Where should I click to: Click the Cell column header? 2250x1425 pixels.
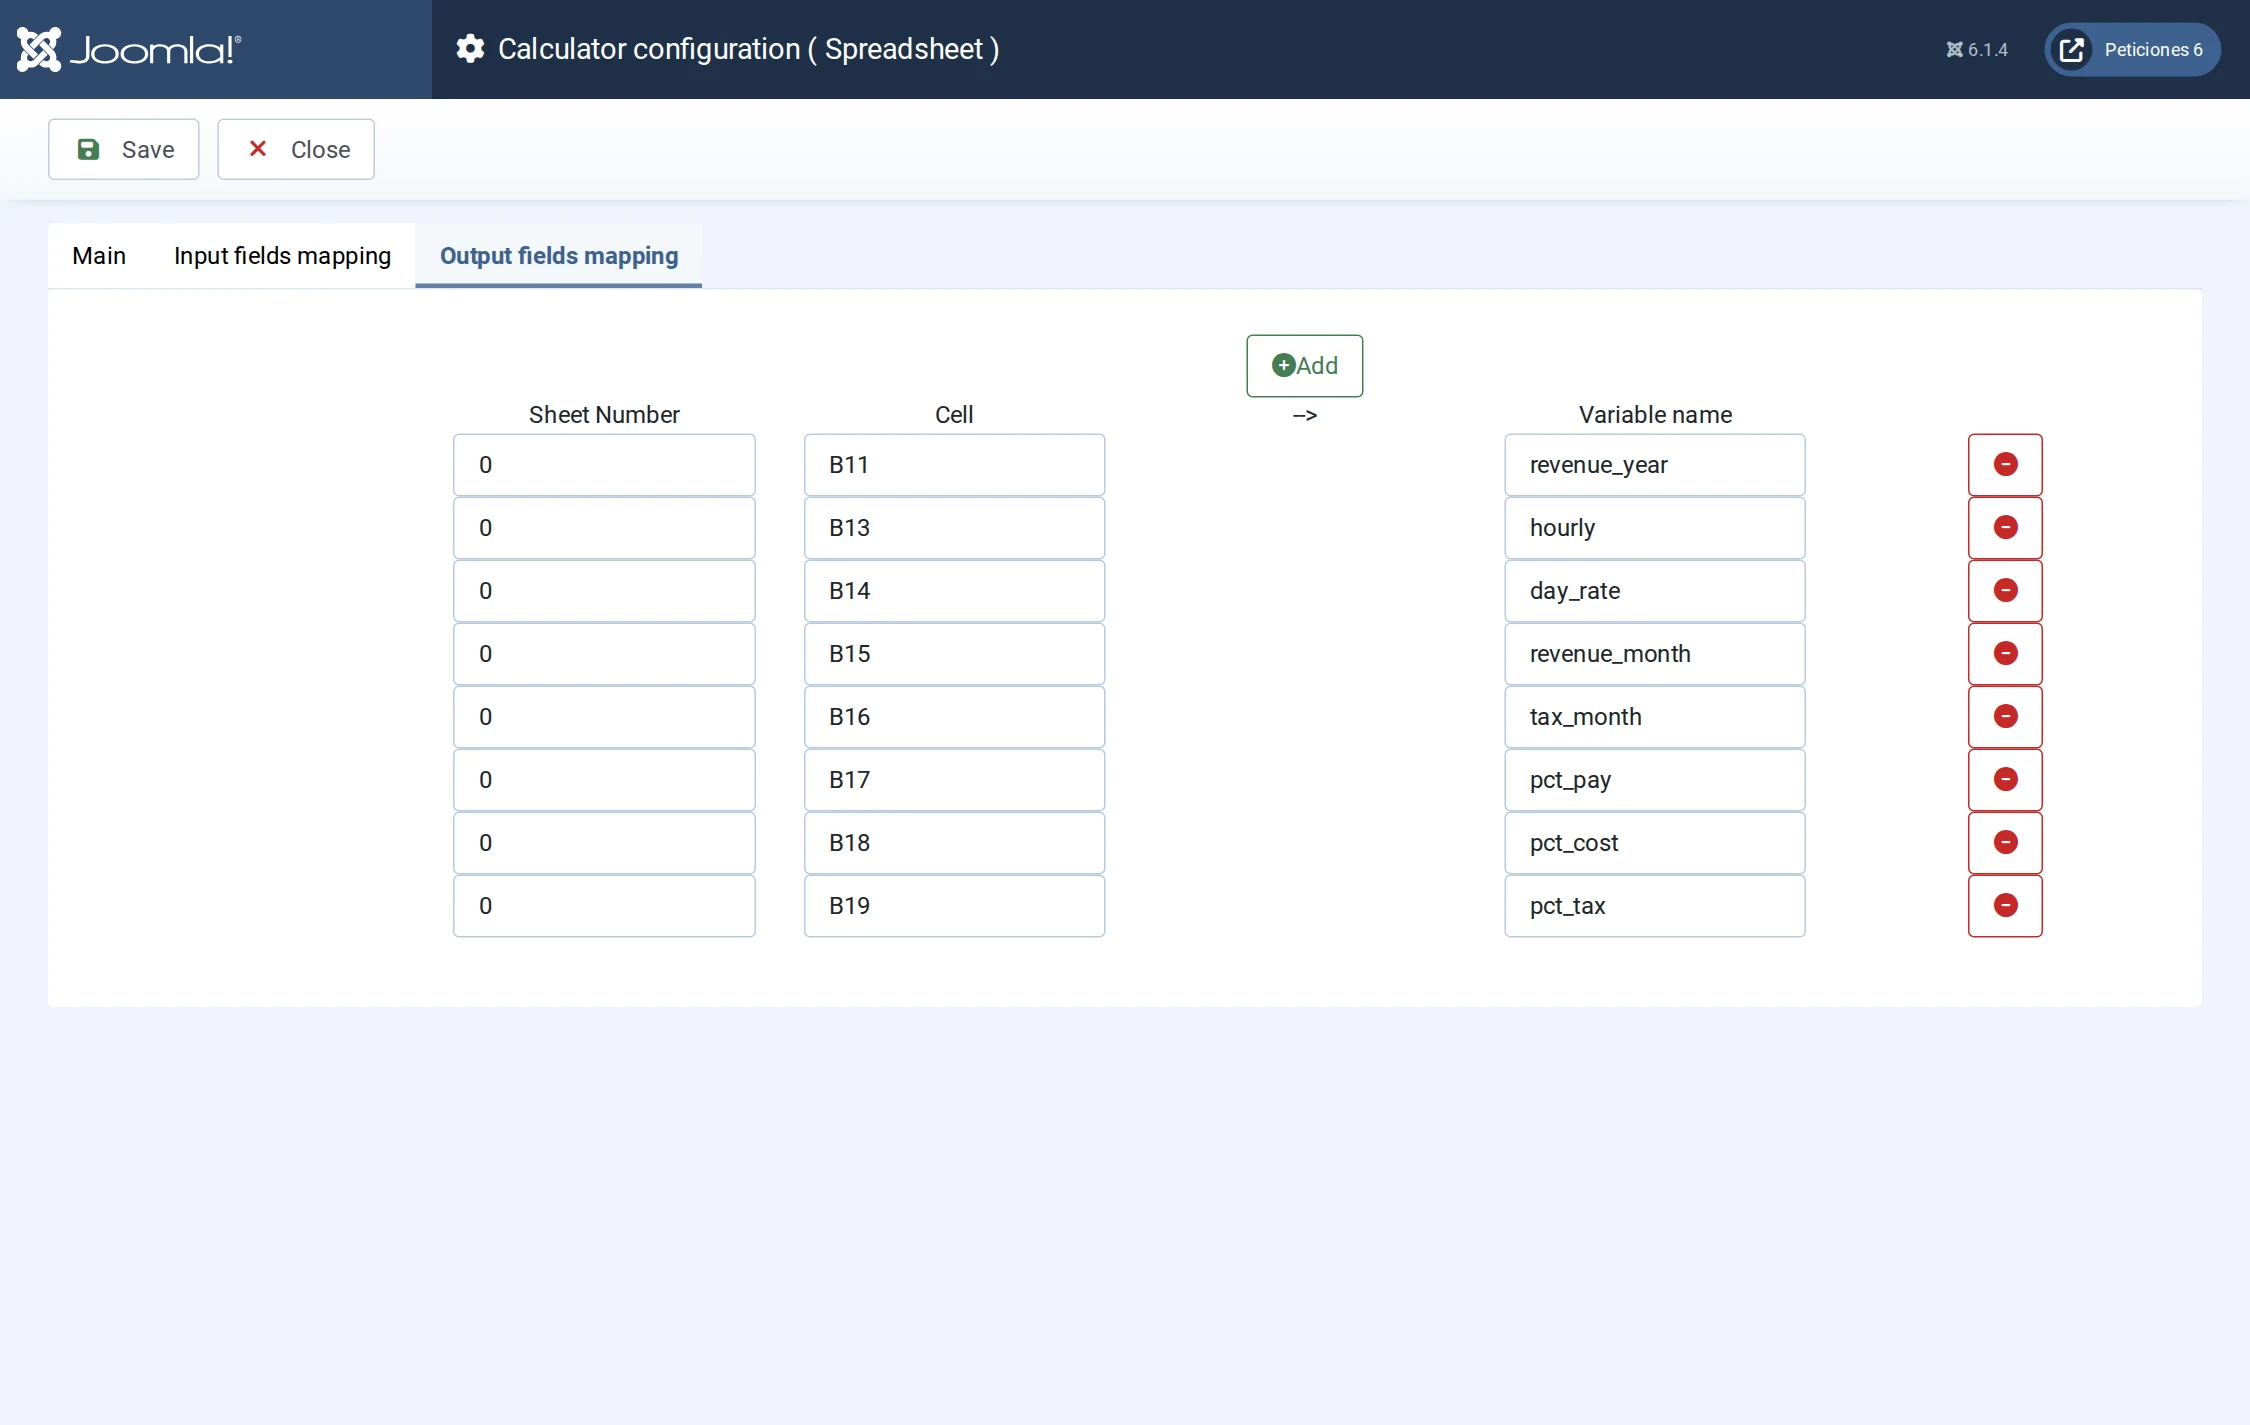pyautogui.click(x=954, y=415)
